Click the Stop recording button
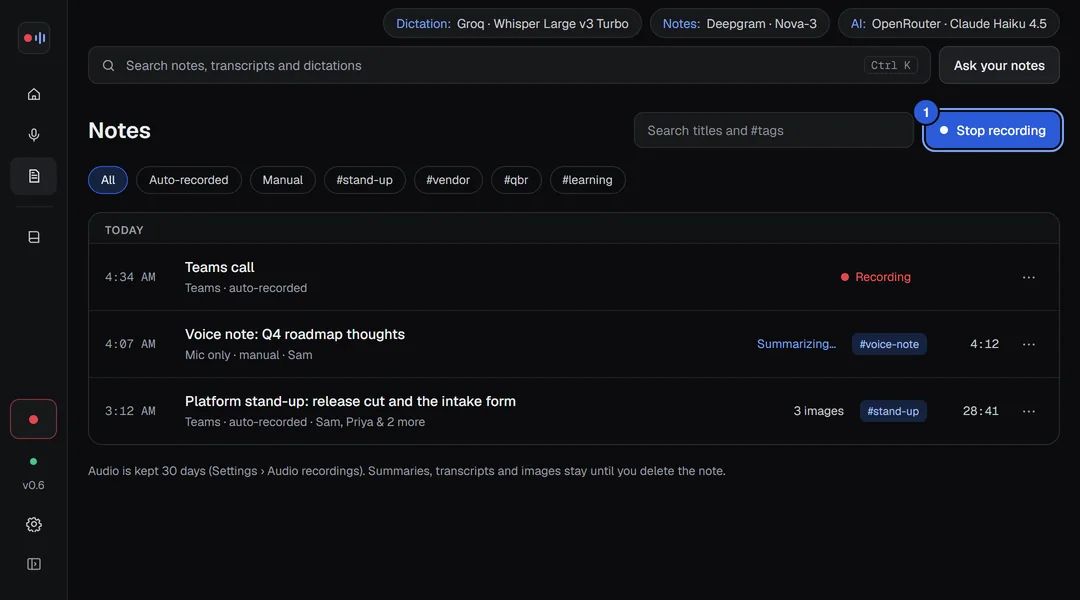Screen dimensions: 1080x600 pos(993,130)
